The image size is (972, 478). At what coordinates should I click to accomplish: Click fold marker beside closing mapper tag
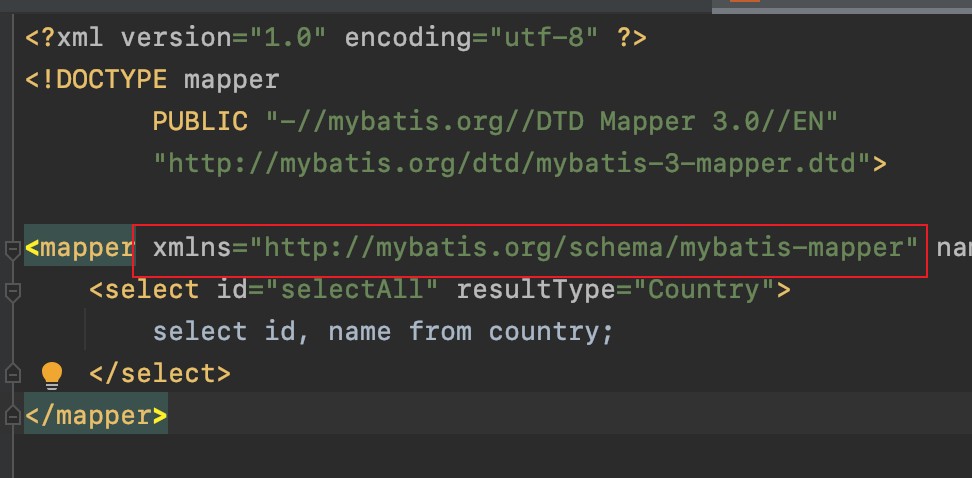coord(13,414)
